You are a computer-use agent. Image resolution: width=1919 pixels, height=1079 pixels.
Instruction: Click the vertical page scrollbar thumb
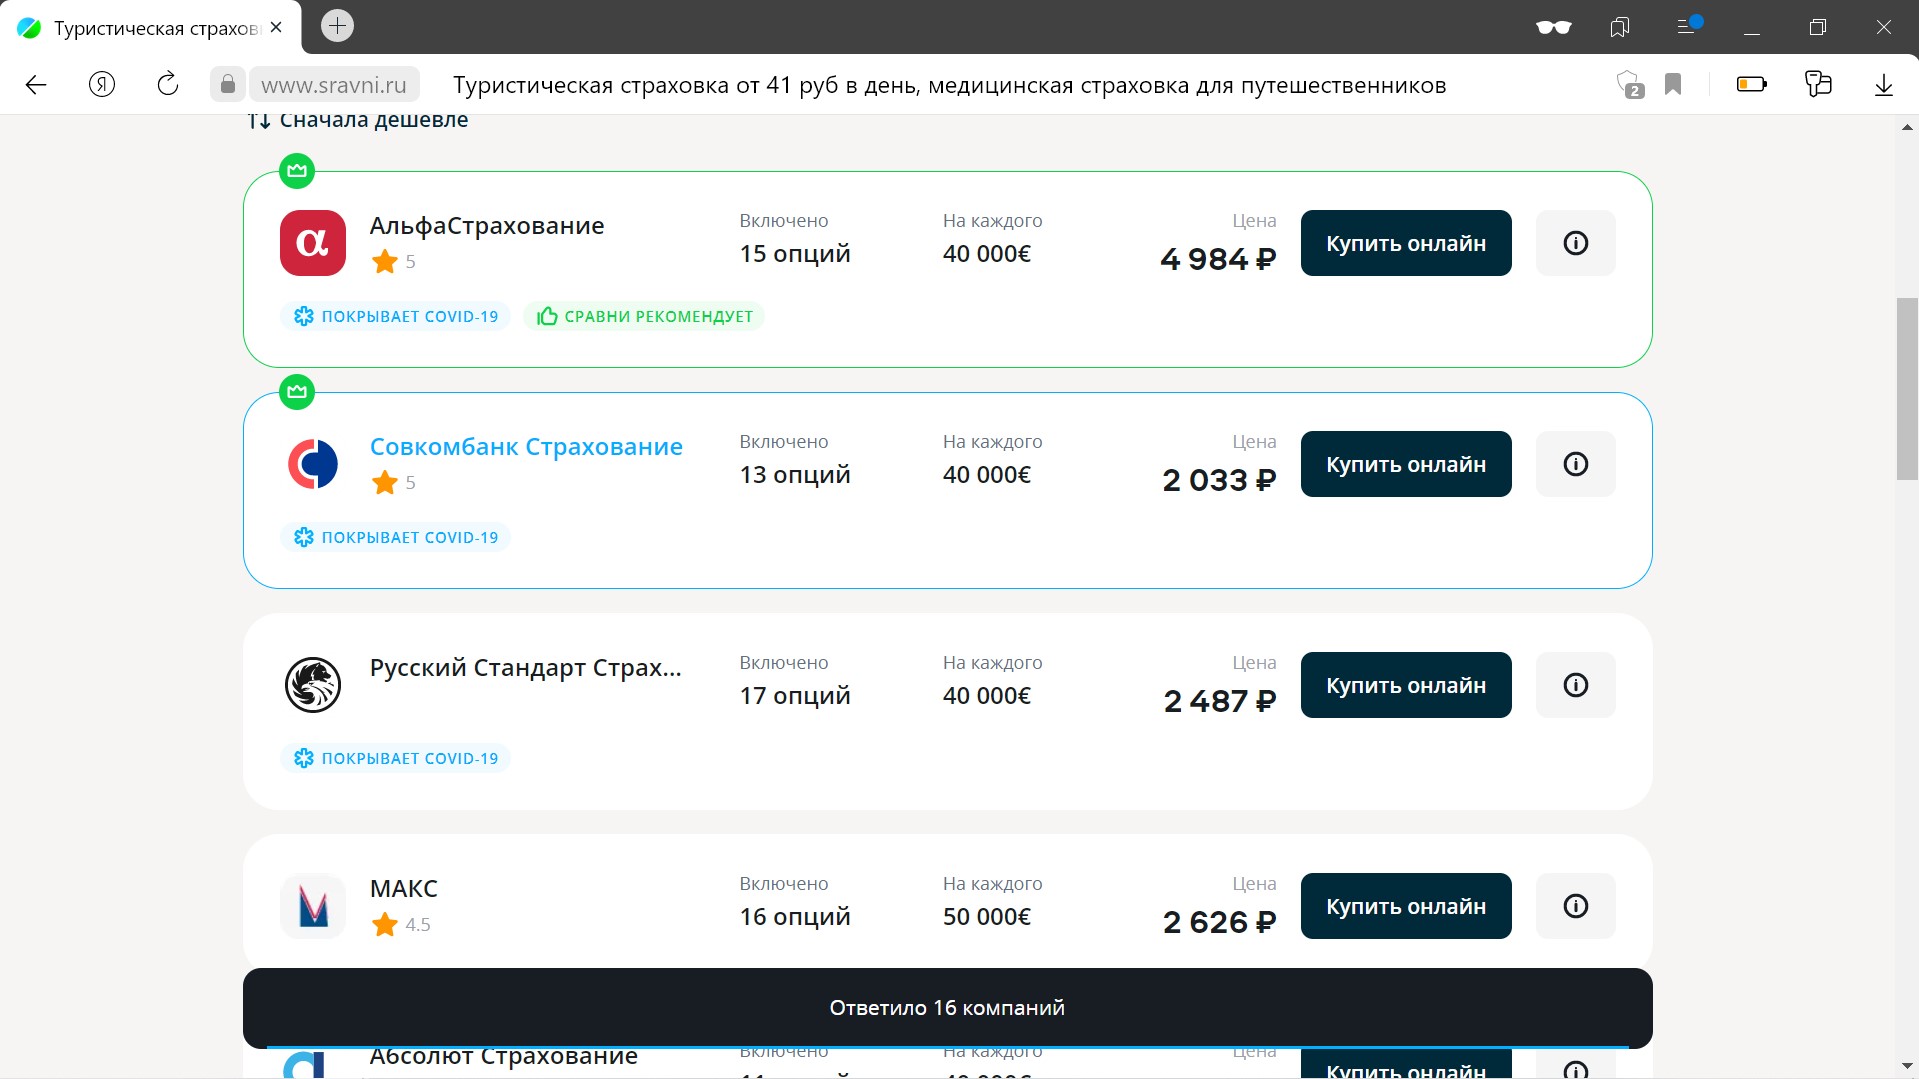click(x=1906, y=390)
